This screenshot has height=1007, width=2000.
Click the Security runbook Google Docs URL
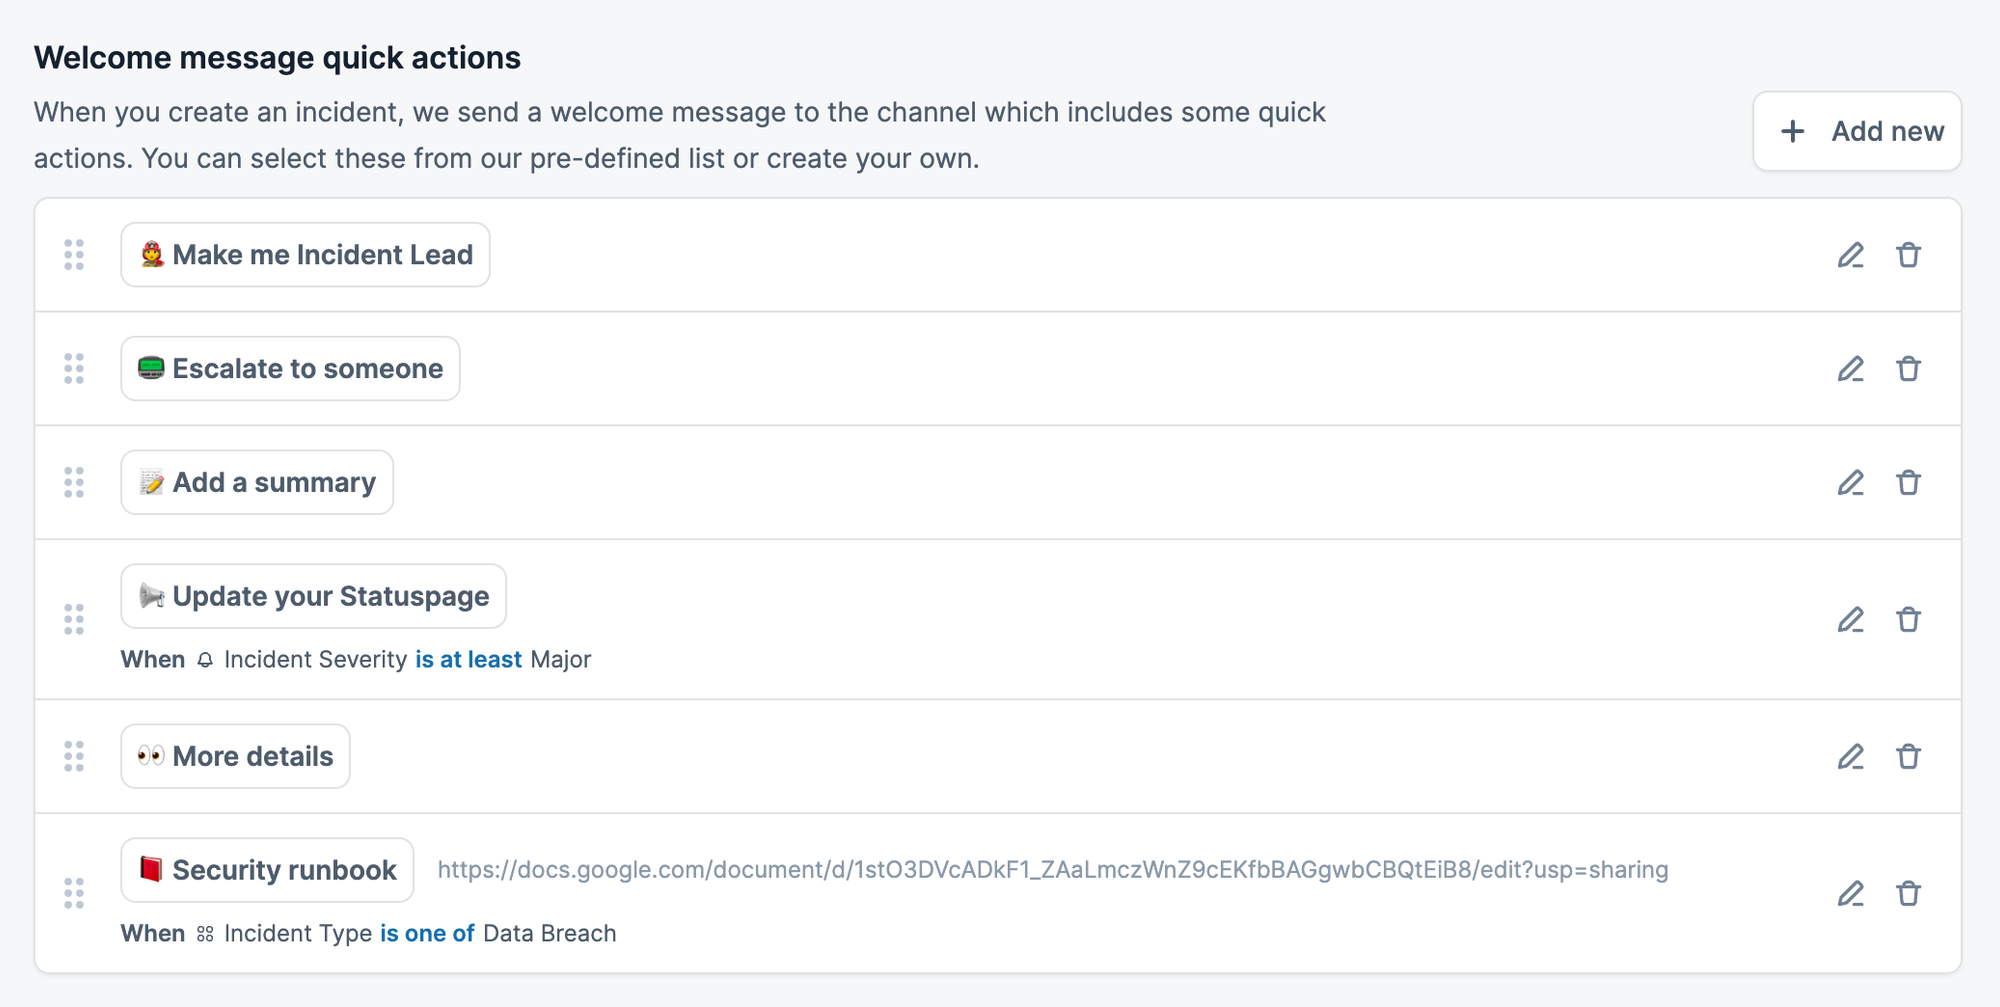click(x=1052, y=870)
